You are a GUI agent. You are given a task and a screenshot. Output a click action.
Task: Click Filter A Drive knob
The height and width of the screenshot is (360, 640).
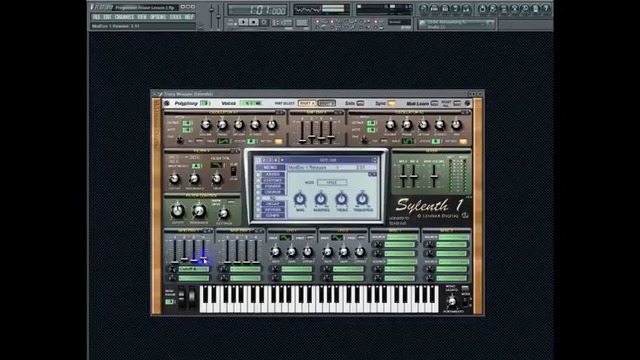point(217,179)
